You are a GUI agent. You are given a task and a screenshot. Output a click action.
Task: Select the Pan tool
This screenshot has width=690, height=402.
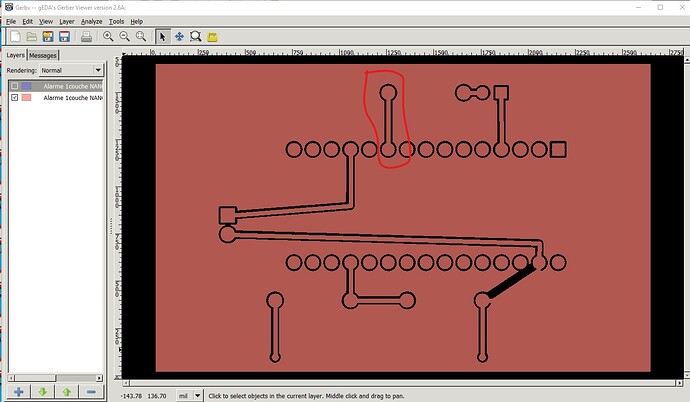click(179, 37)
